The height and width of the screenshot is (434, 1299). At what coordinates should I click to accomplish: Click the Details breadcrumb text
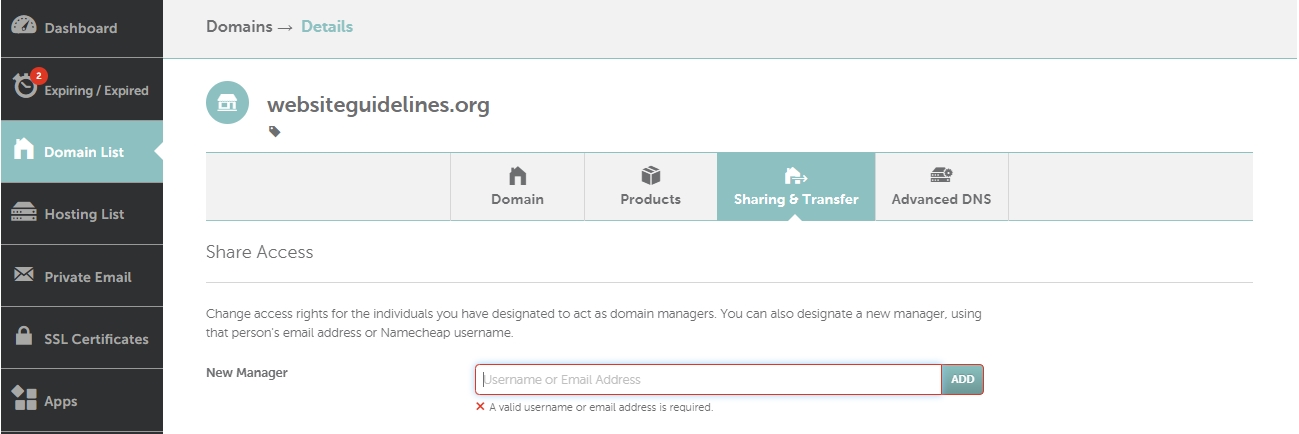click(327, 27)
